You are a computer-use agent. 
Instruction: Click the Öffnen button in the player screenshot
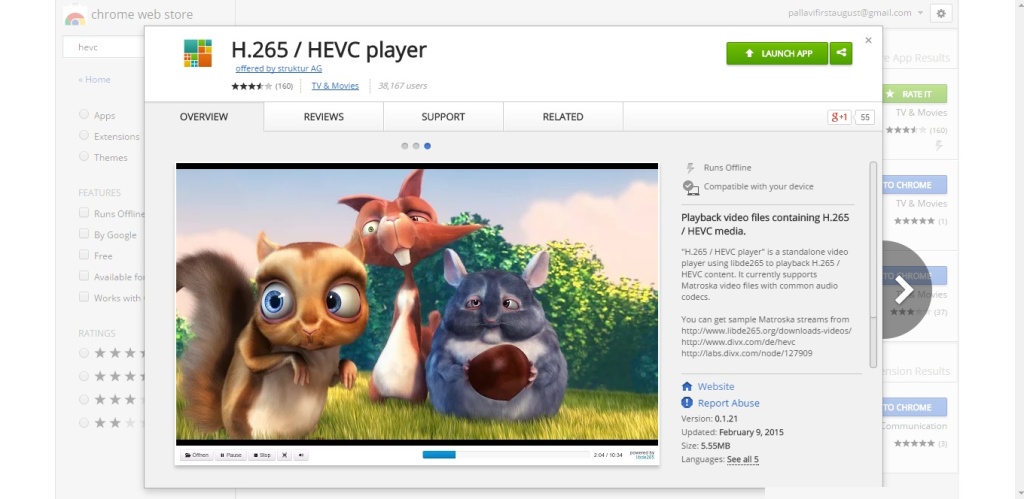197,455
